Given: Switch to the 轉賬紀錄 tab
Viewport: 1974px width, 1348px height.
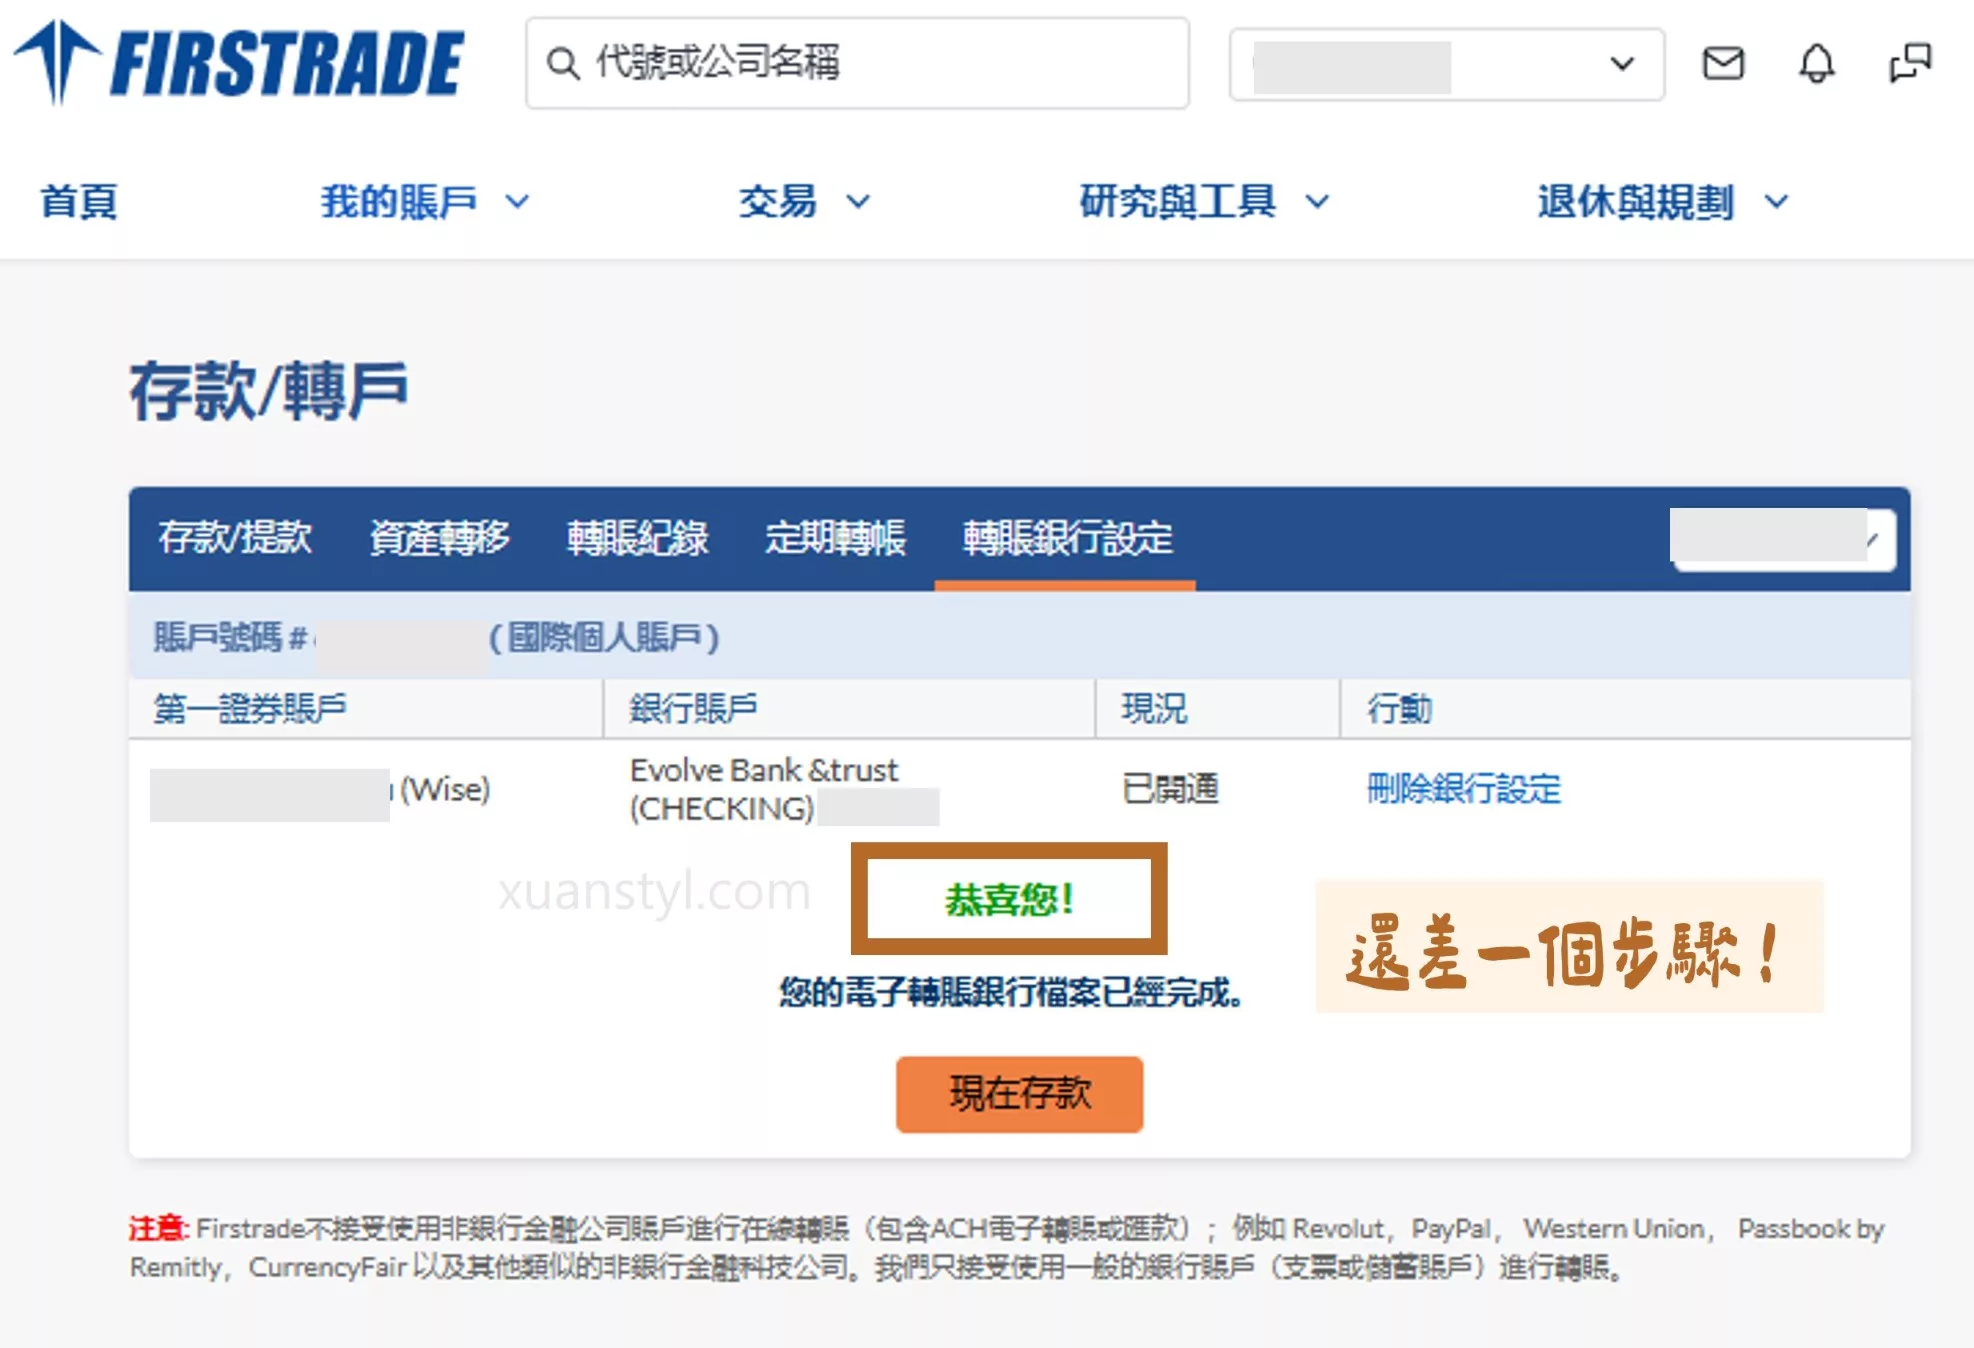Looking at the screenshot, I should click(x=637, y=538).
